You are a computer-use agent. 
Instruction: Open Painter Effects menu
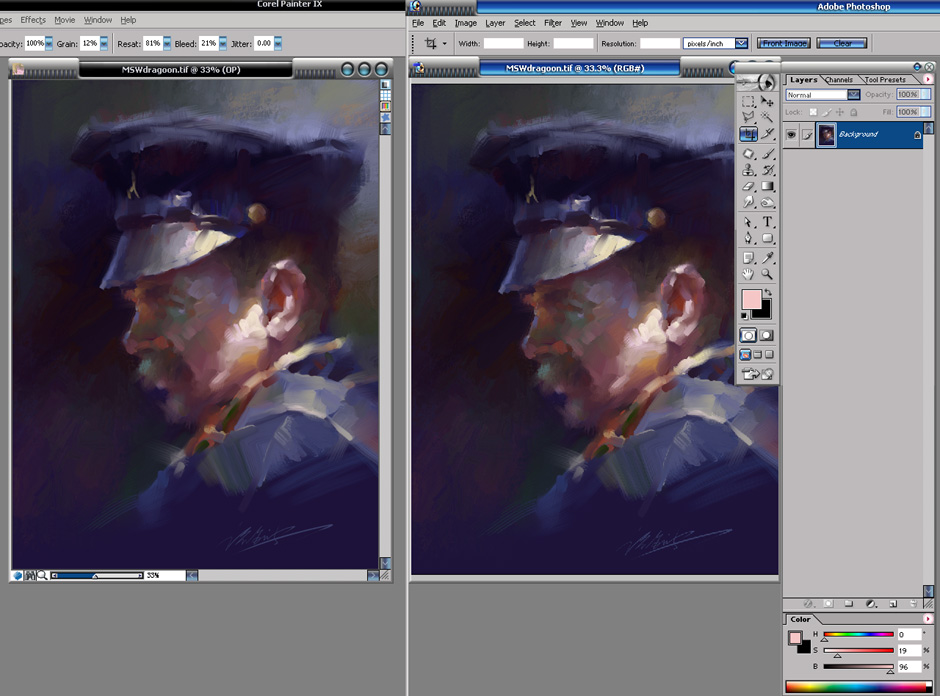click(33, 20)
